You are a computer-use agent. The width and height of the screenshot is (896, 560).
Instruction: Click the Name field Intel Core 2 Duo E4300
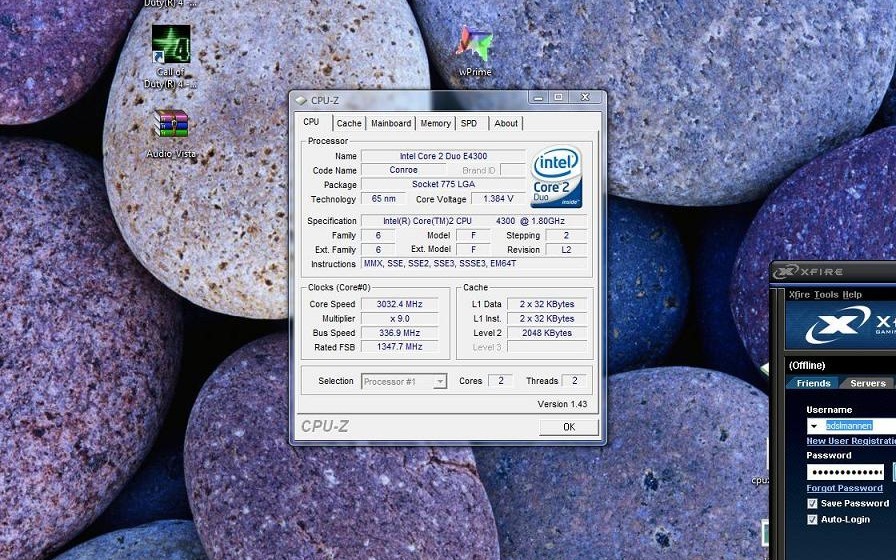pos(443,156)
